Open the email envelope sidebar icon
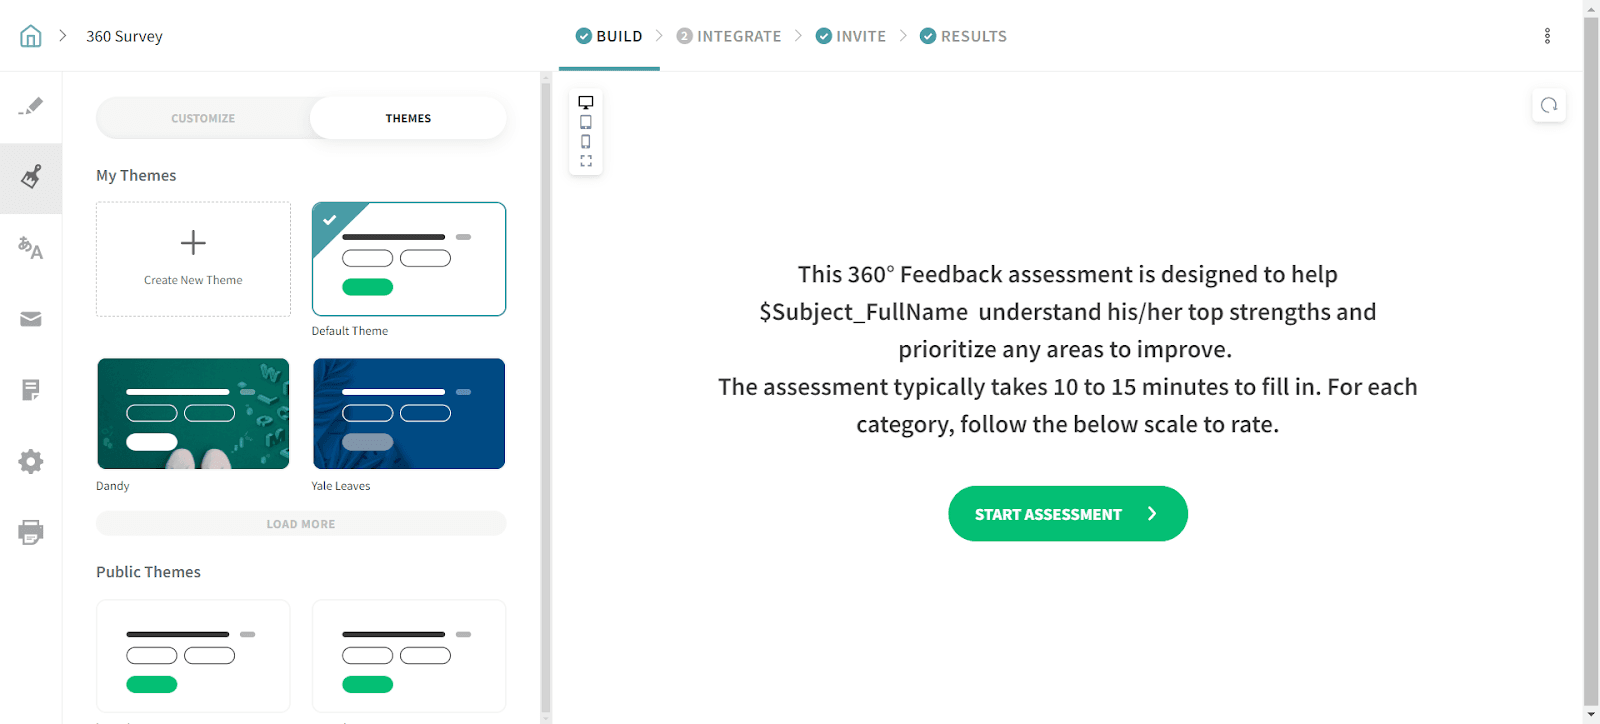The image size is (1600, 724). (31, 319)
